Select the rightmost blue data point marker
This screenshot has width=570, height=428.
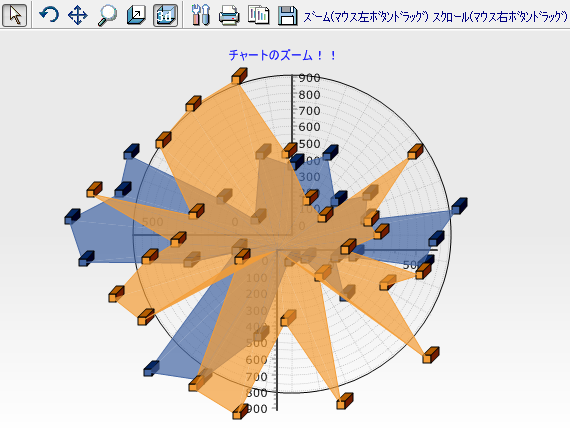pyautogui.click(x=459, y=206)
